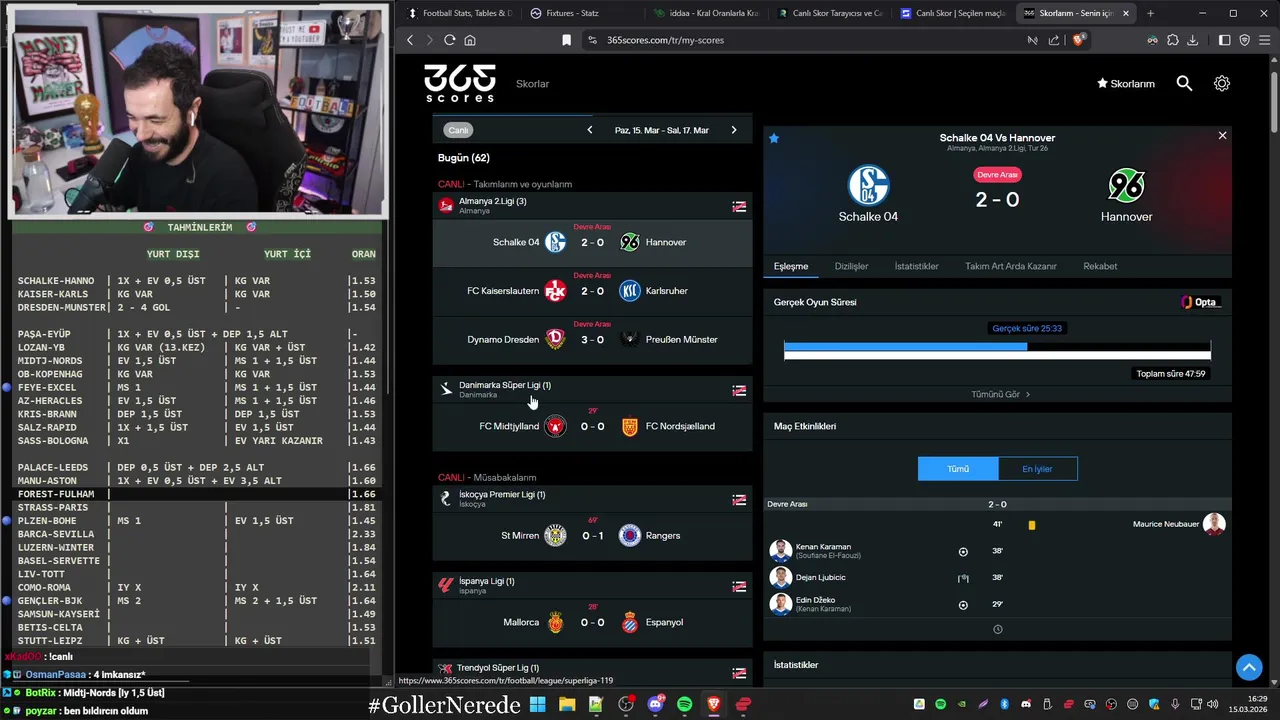The height and width of the screenshot is (720, 1280).
Task: Click the FC Nordsjælland crest in the match list
Action: pos(630,426)
